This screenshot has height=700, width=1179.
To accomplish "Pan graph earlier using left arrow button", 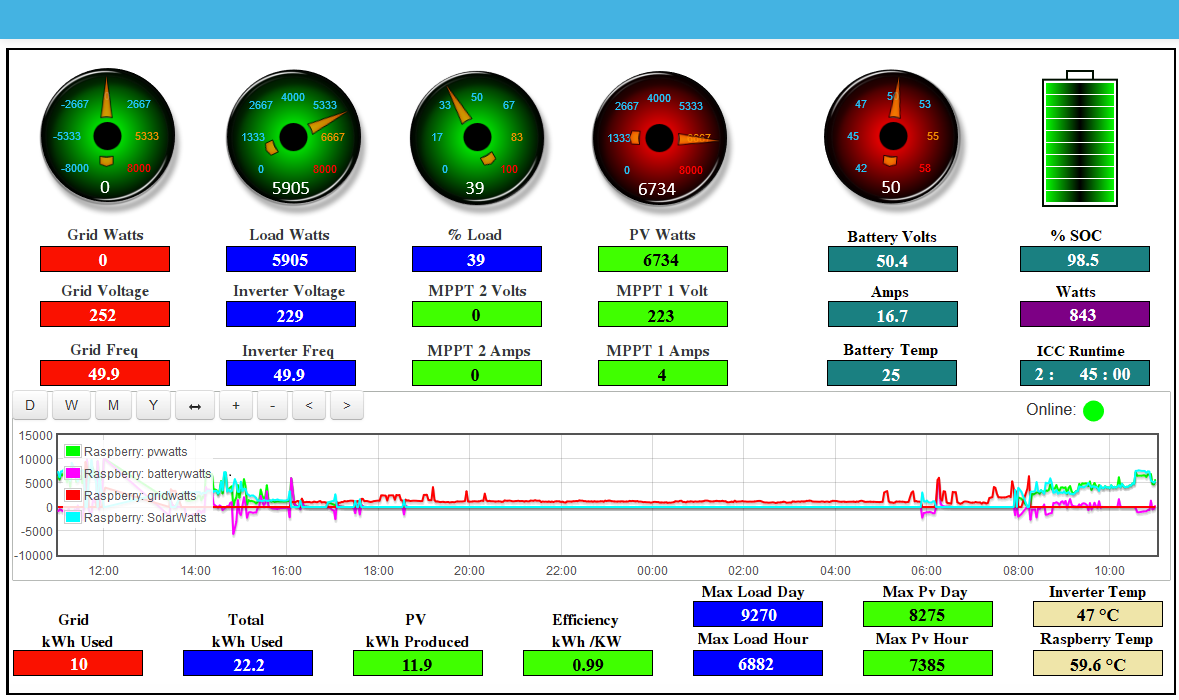I will click(x=309, y=406).
